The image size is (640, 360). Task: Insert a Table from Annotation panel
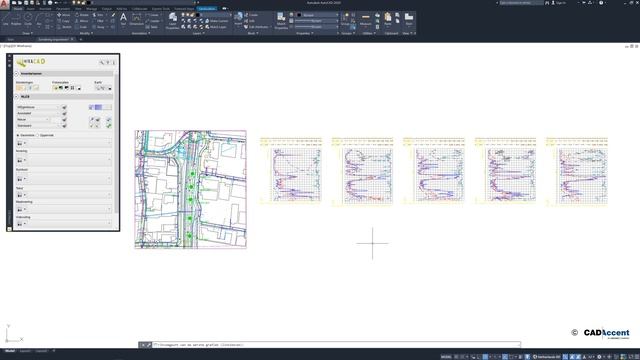coord(152,27)
